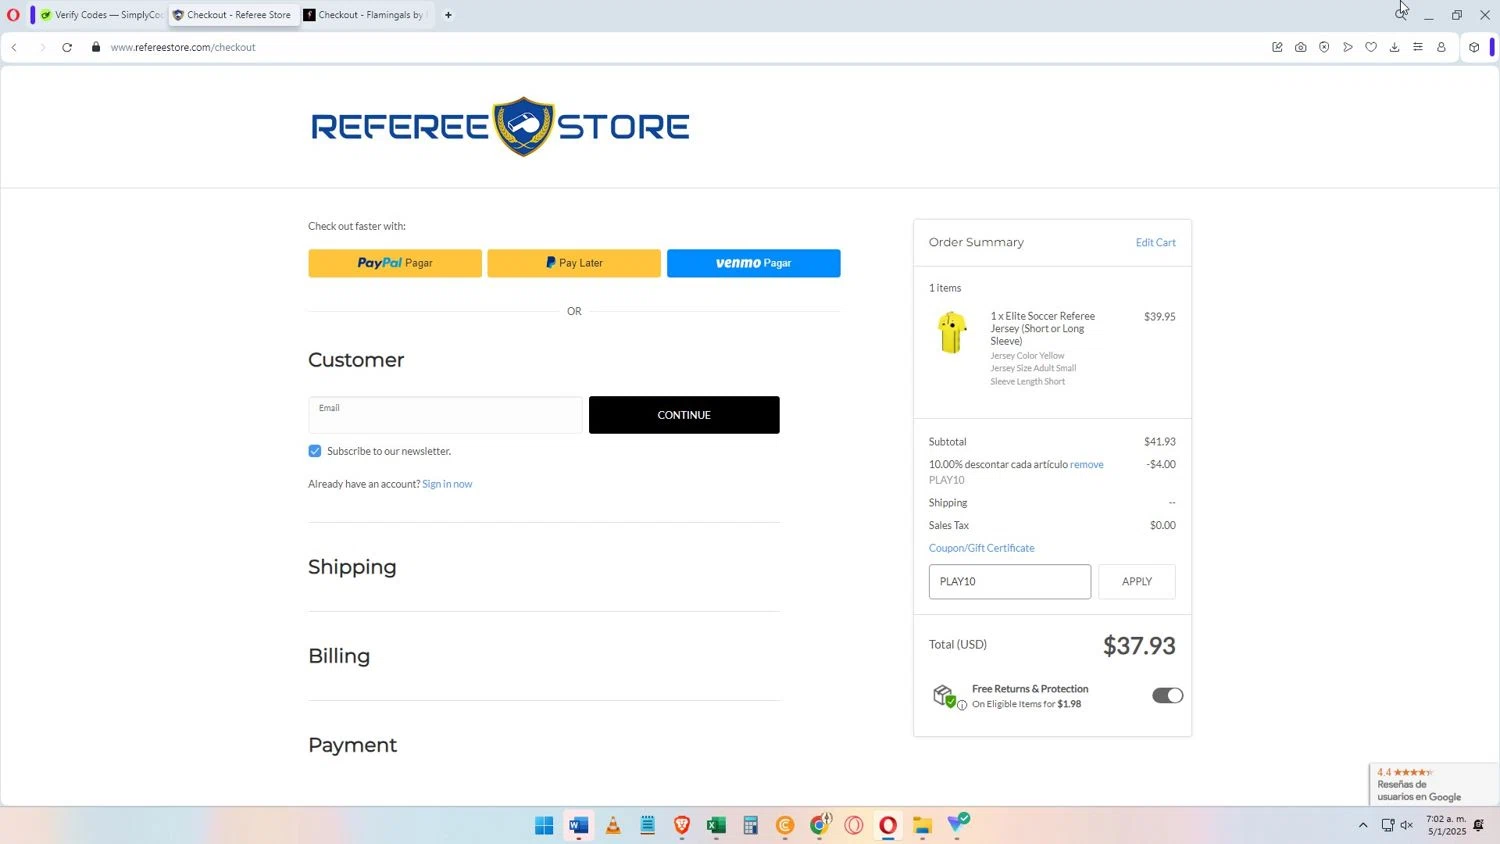1500x844 pixels.
Task: Open a new browser tab
Action: [448, 15]
